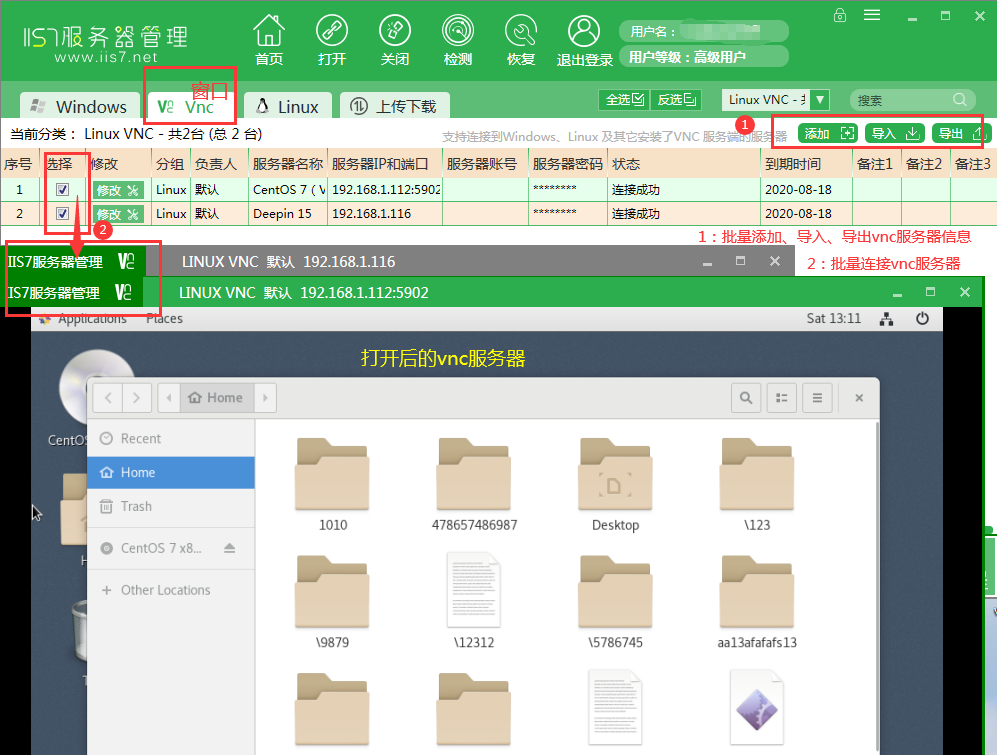Uncheck the Deepin 15 row checkbox
This screenshot has width=997, height=755.
click(x=62, y=214)
